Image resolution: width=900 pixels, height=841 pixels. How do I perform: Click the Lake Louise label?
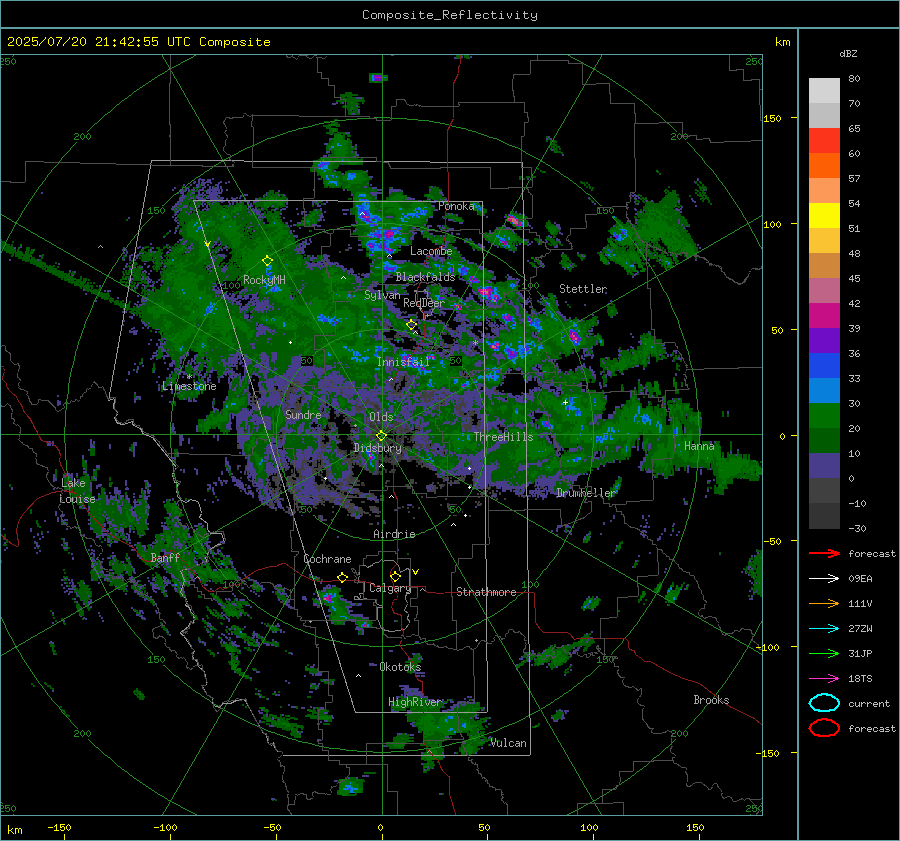(77, 491)
